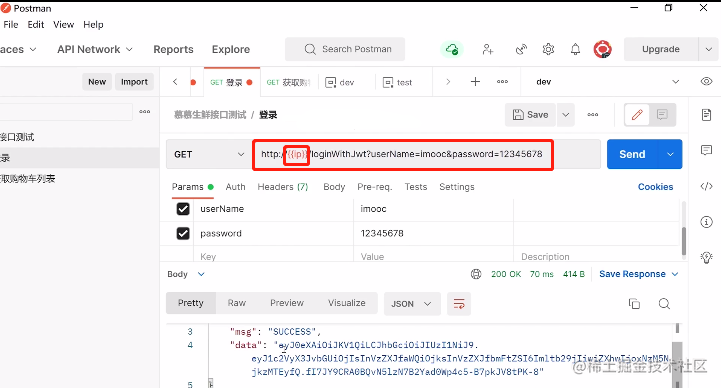Click the Save button
Image resolution: width=721 pixels, height=388 pixels.
click(x=531, y=114)
